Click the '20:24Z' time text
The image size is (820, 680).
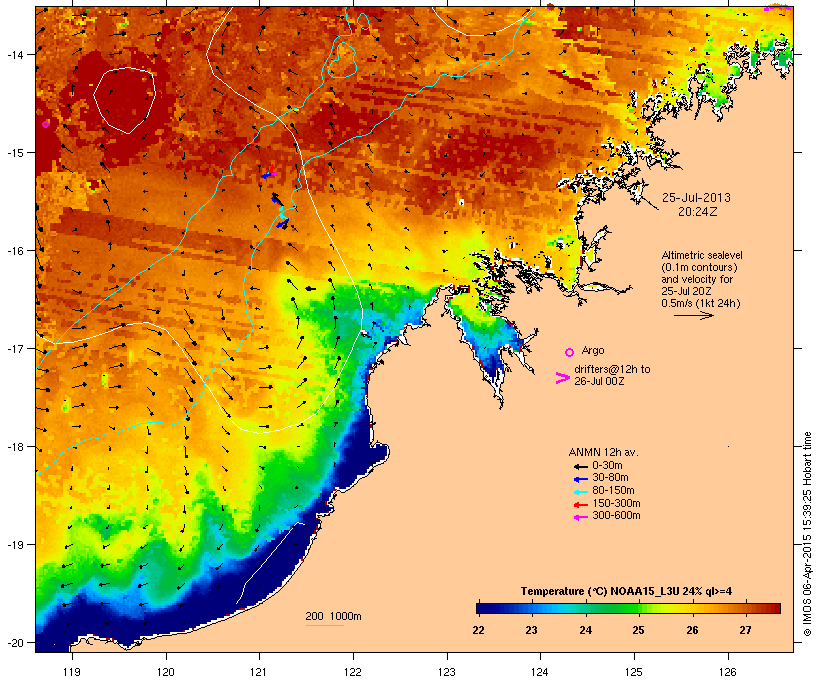click(698, 212)
